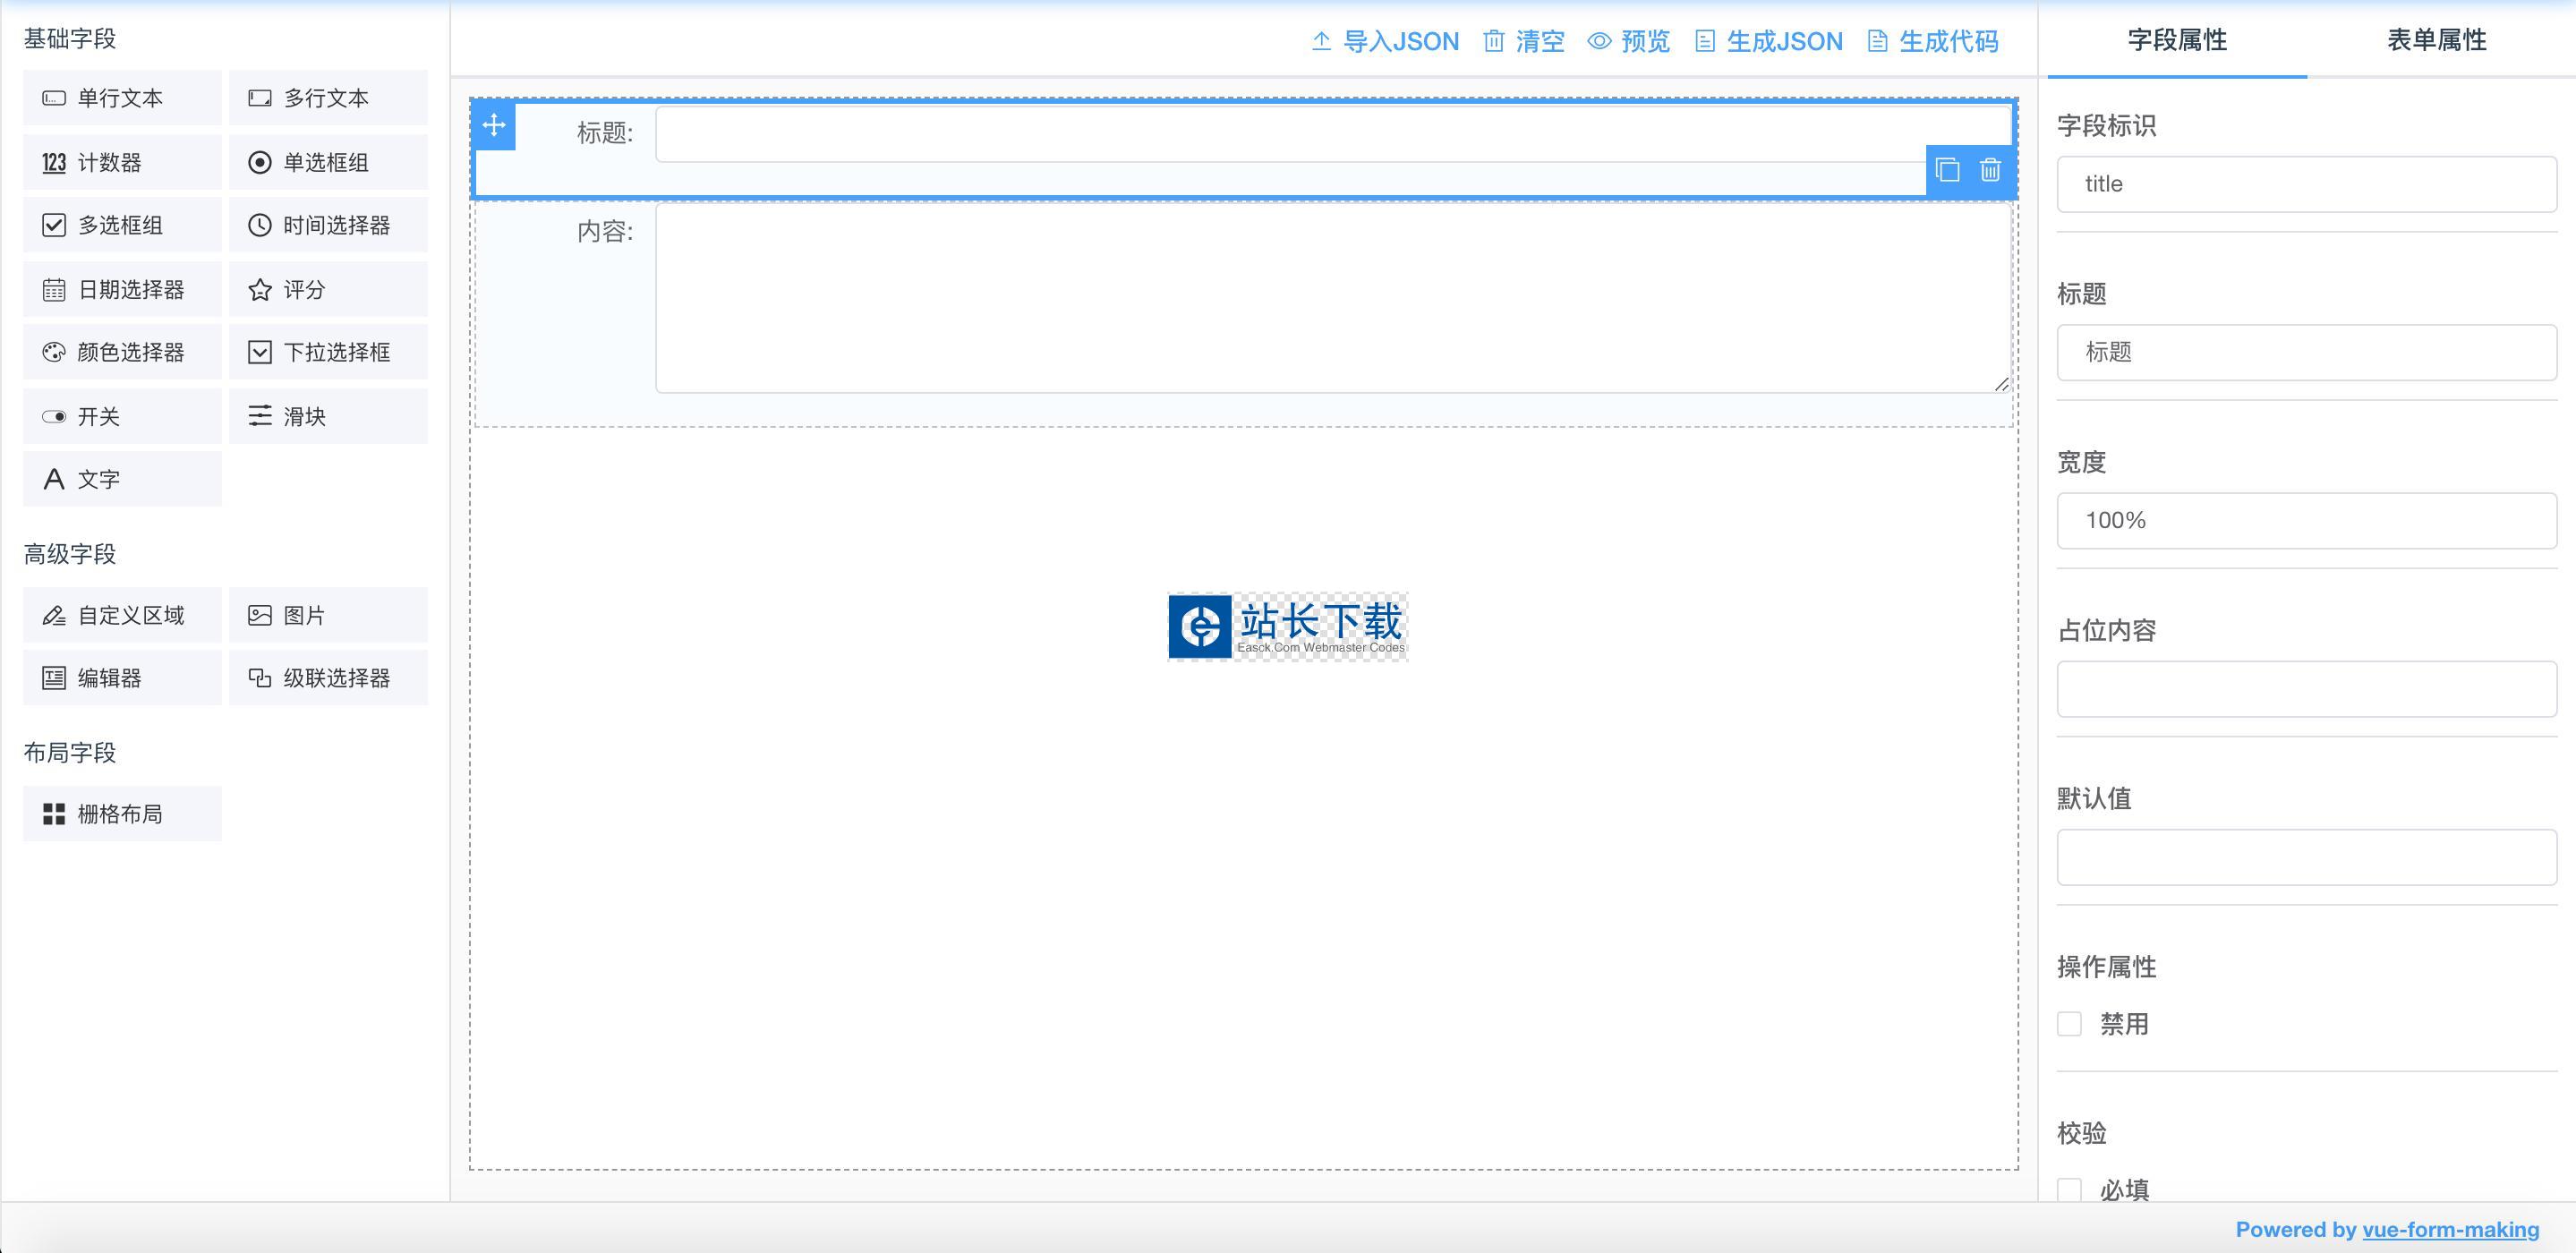Enable the 禁用 checkbox

click(x=2069, y=1024)
